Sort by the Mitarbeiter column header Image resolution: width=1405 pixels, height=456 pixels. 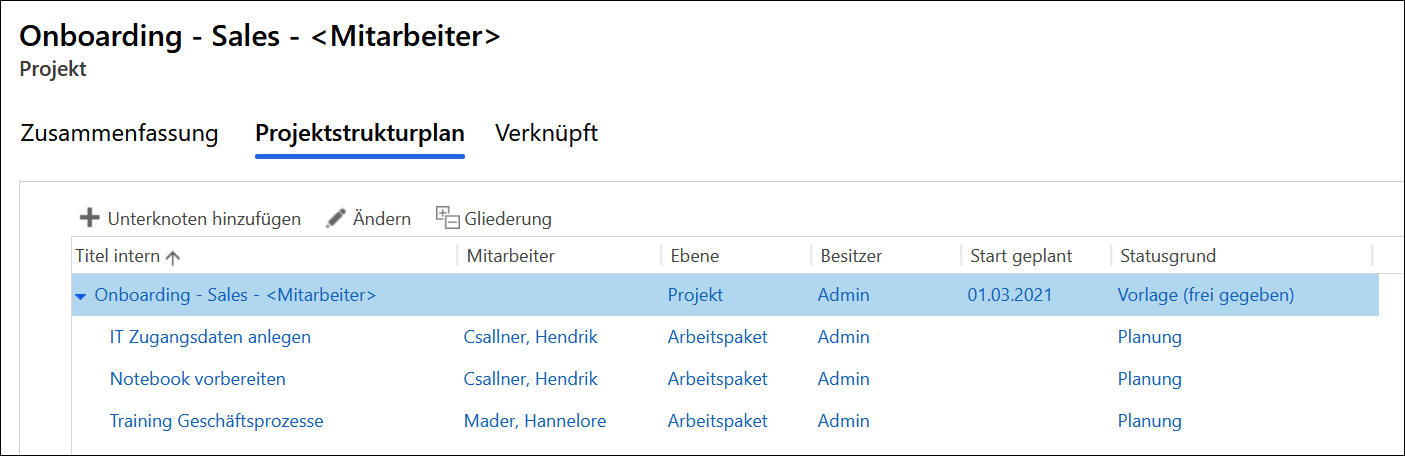tap(511, 256)
